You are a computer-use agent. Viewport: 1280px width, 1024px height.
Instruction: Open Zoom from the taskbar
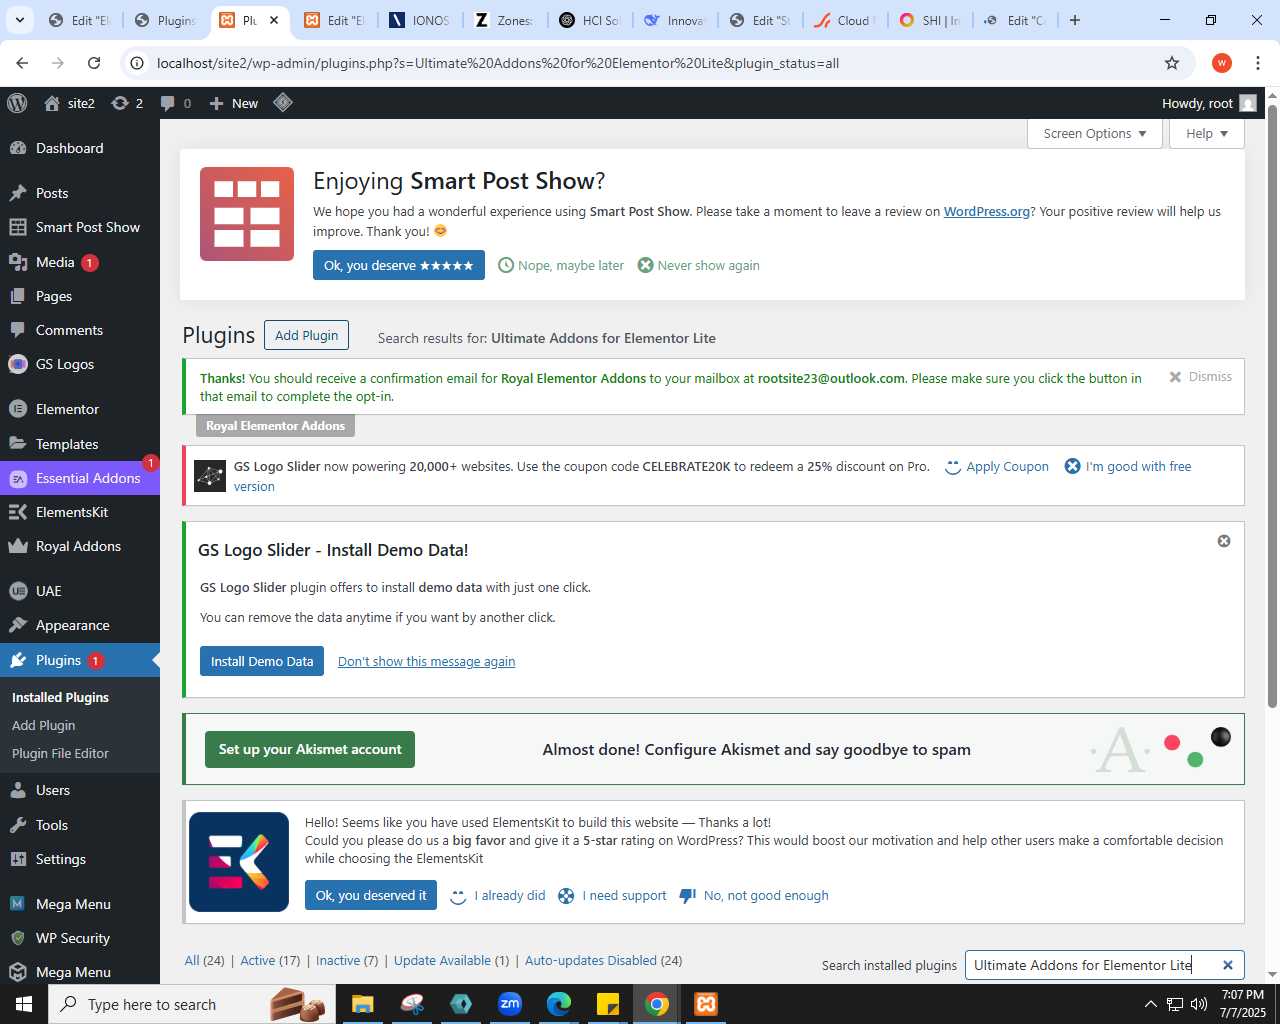pyautogui.click(x=510, y=1004)
